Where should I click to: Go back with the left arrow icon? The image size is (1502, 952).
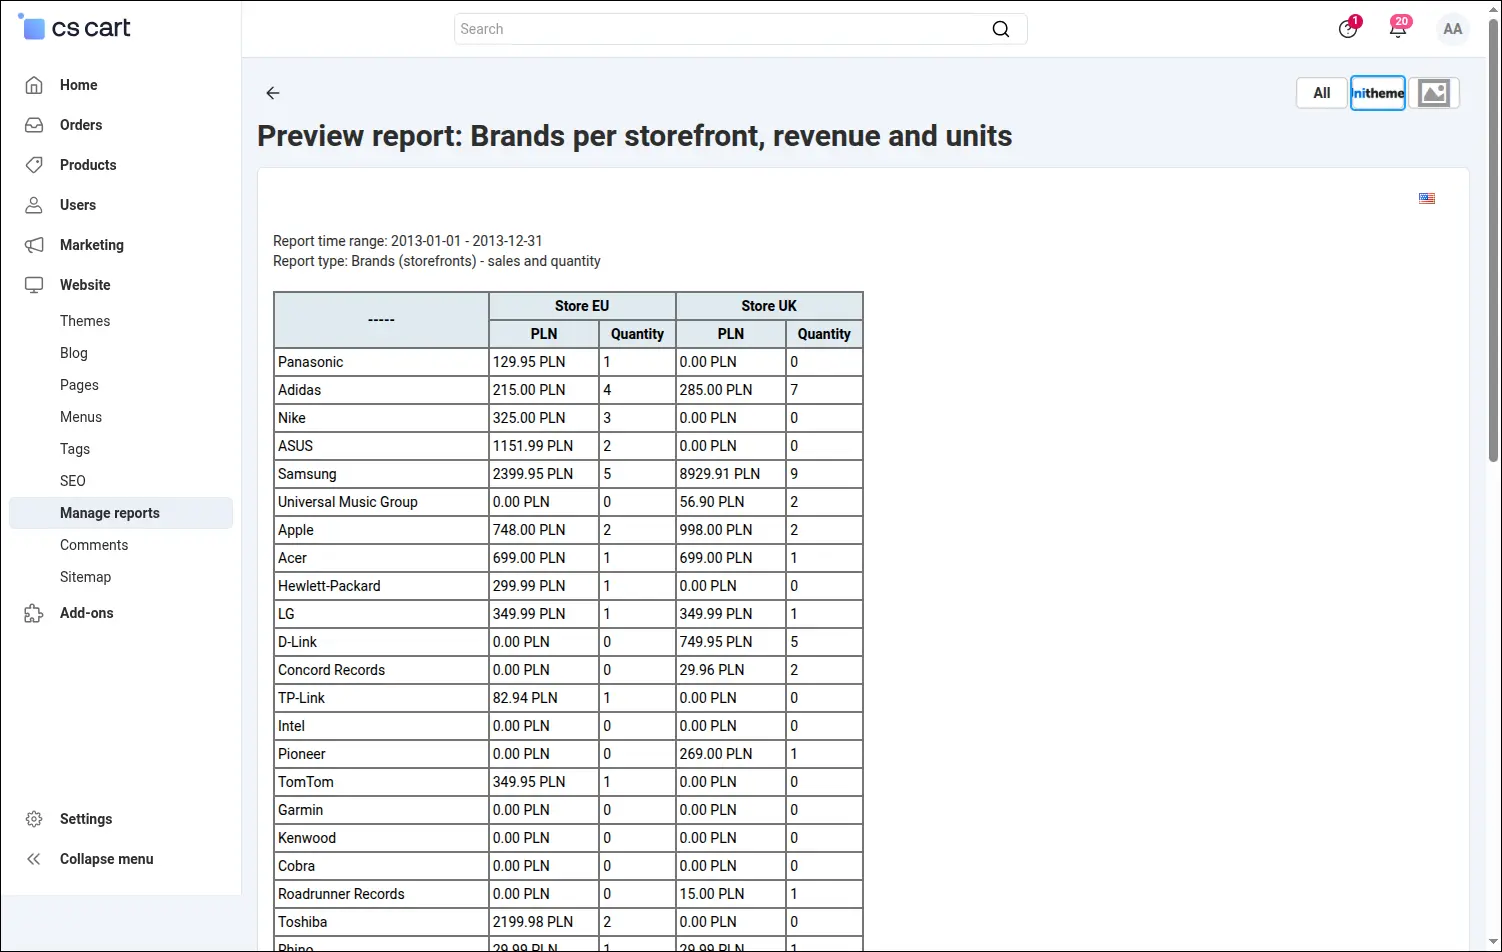point(273,93)
